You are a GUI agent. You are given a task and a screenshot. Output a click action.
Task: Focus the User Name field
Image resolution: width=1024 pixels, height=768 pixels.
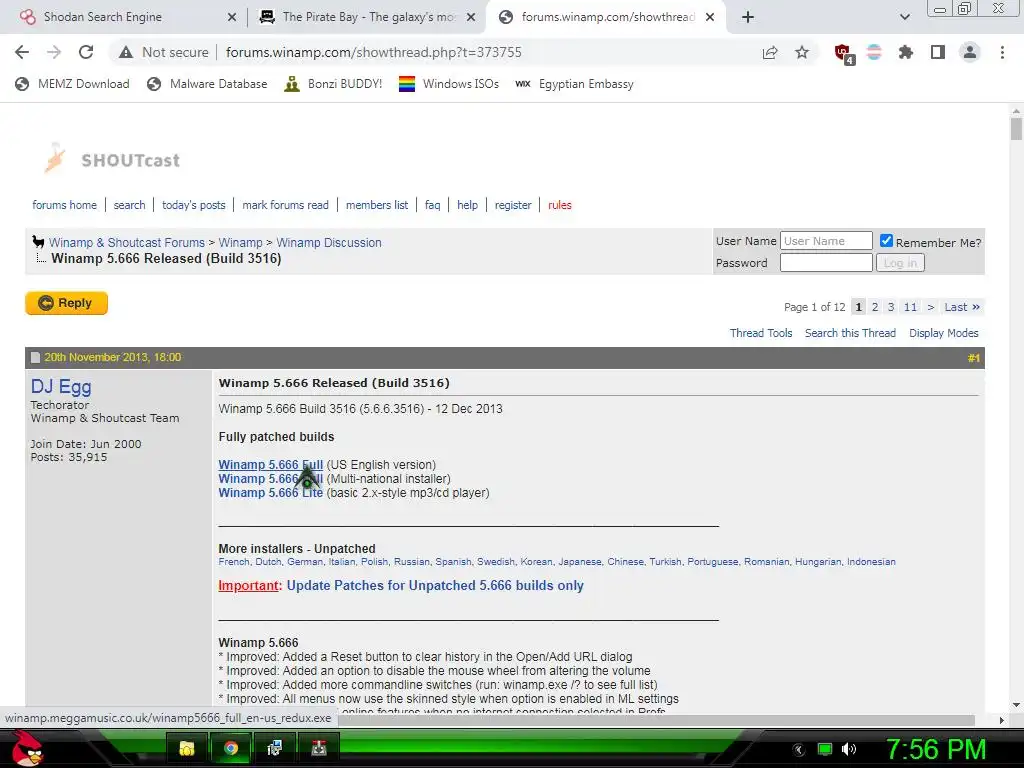point(826,241)
